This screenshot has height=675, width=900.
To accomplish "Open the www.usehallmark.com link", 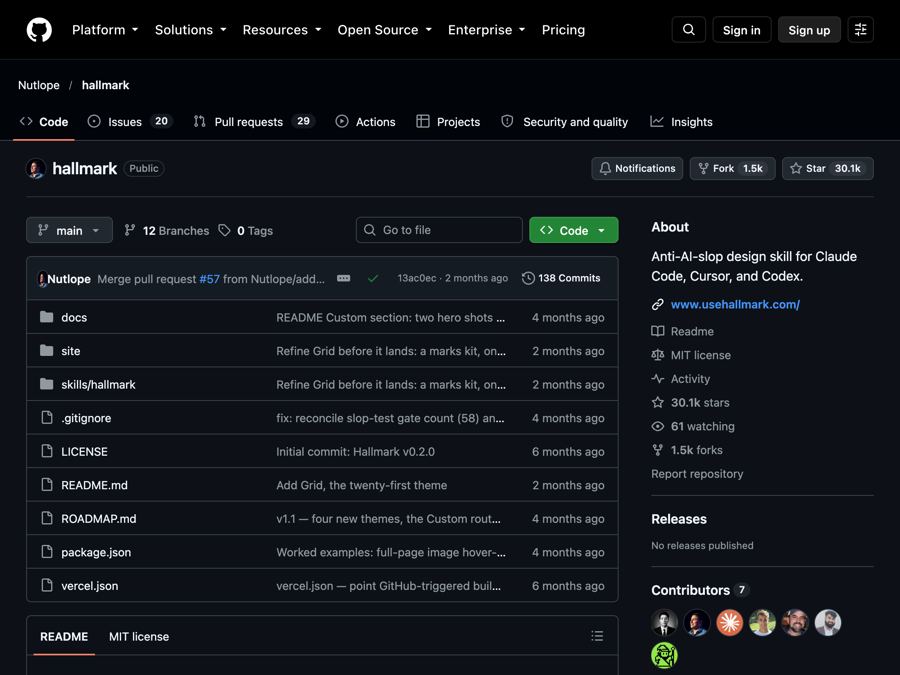I will coord(735,305).
